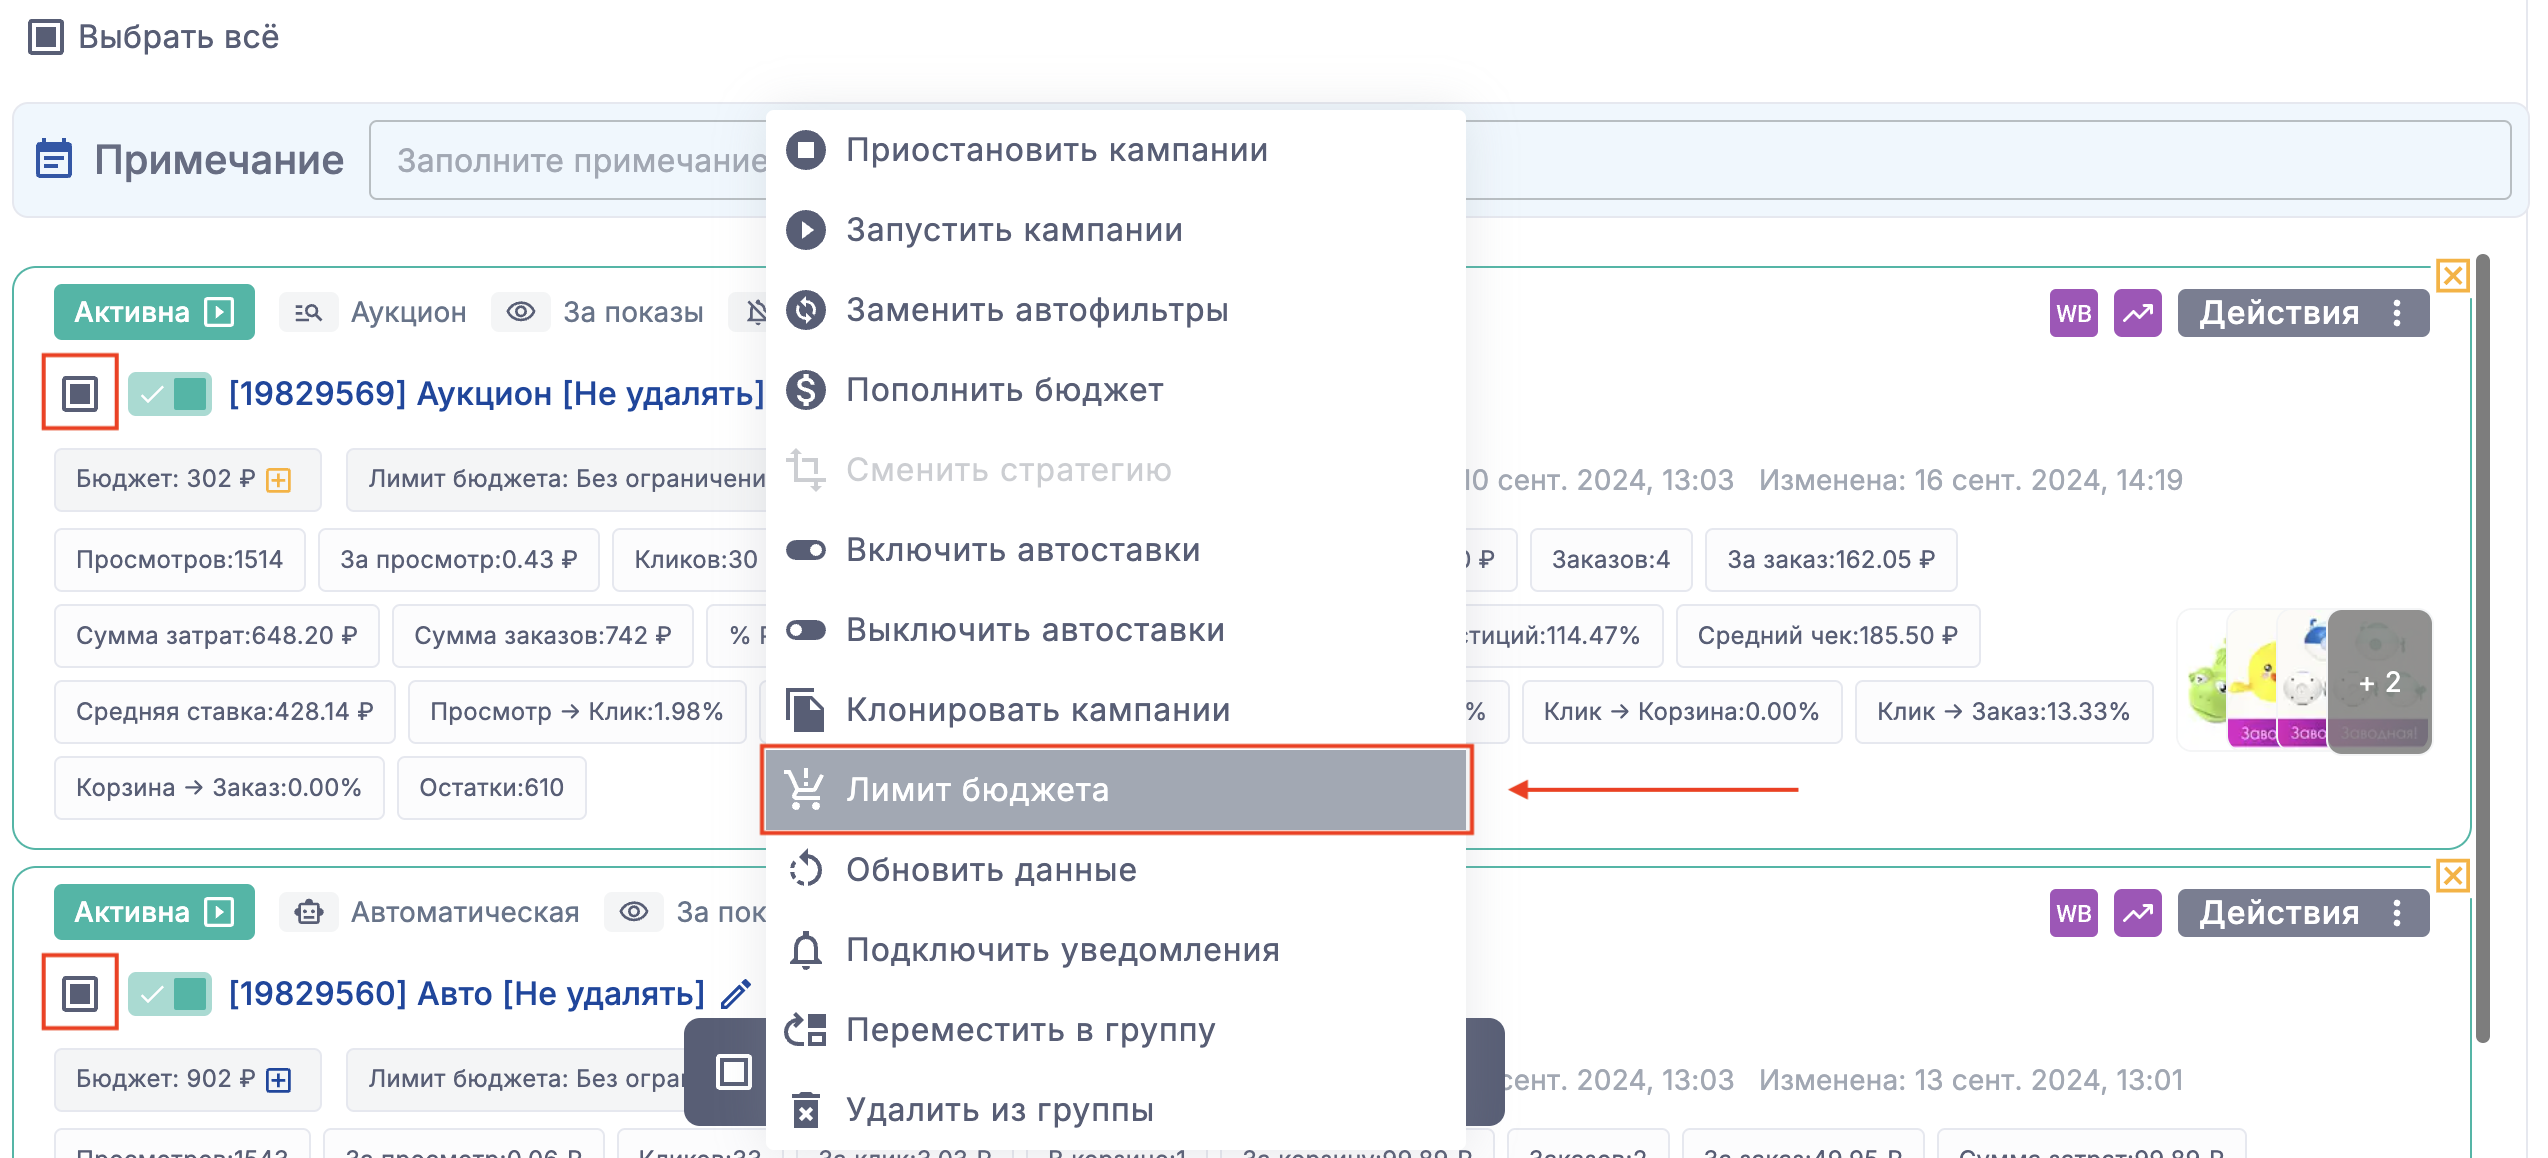The width and height of the screenshot is (2548, 1158).
Task: Click purple WB icon on Аукцион campaign
Action: [x=2073, y=313]
